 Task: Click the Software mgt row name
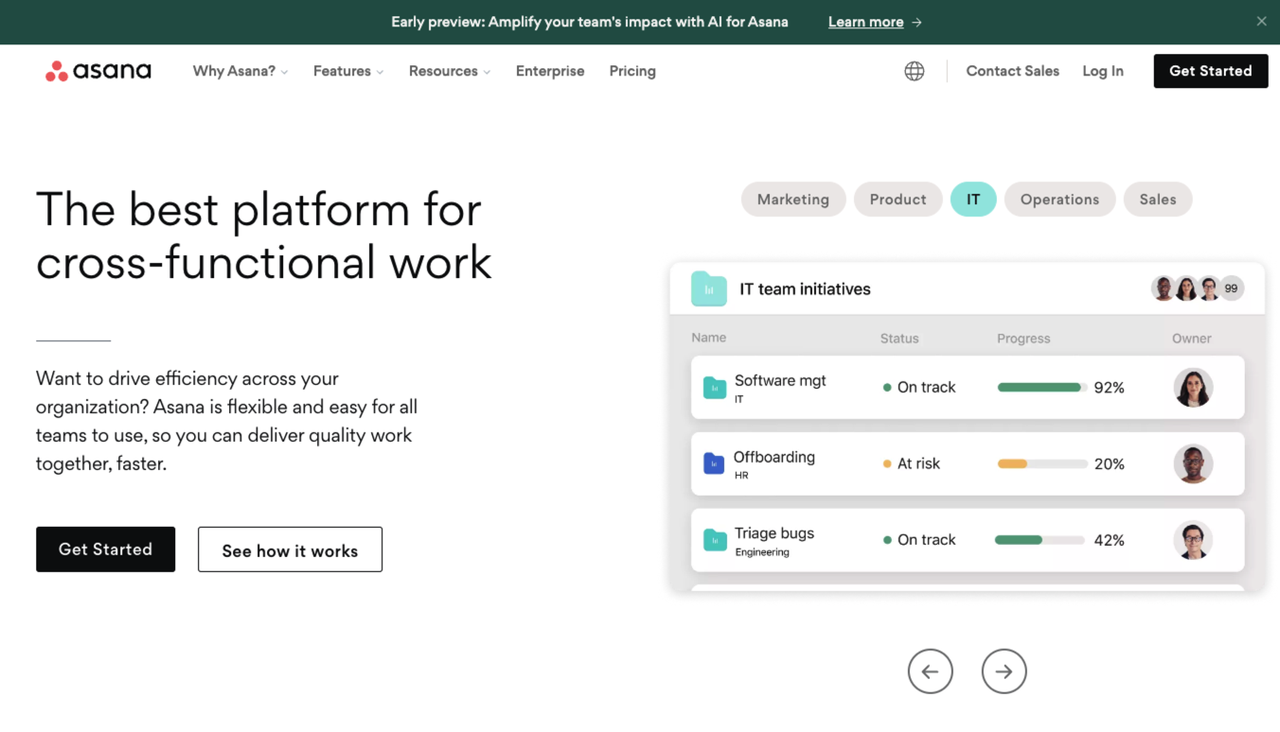click(x=780, y=381)
